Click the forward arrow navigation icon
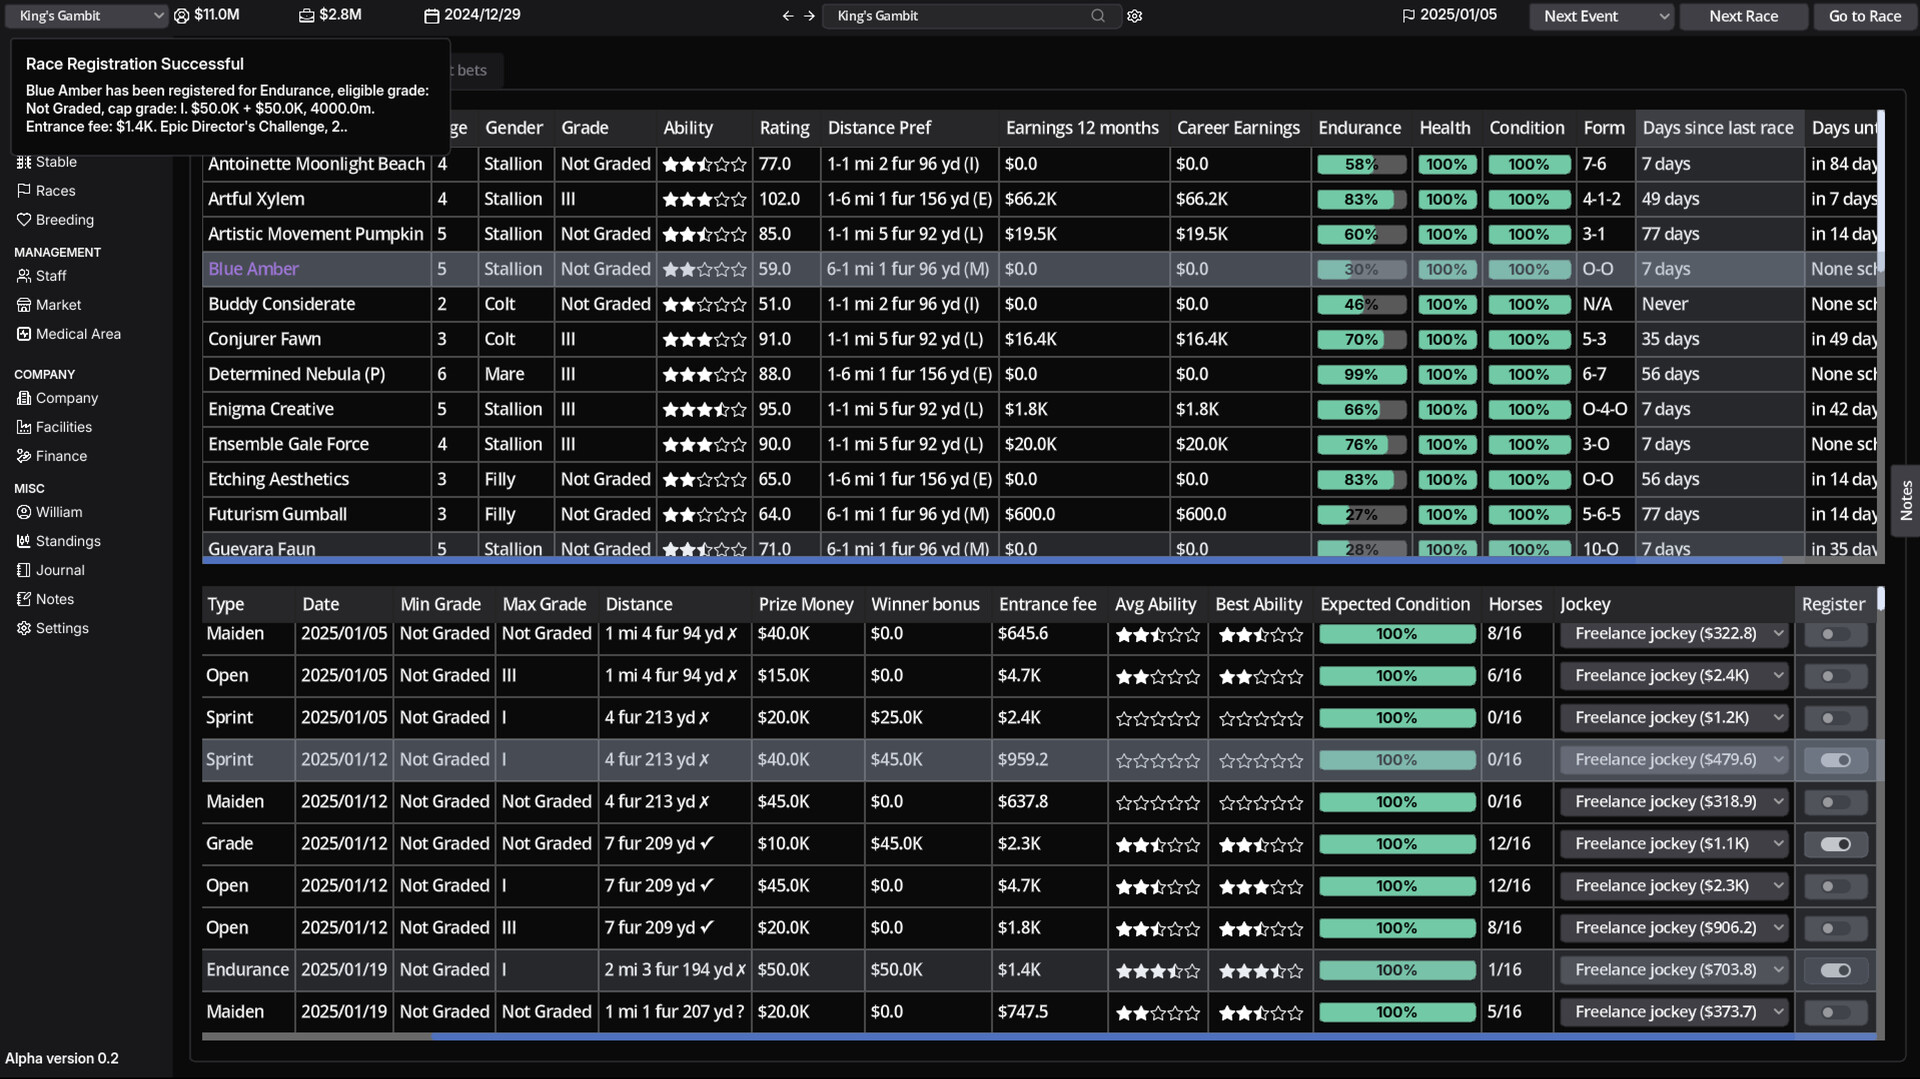Viewport: 1920px width, 1079px height. tap(809, 16)
